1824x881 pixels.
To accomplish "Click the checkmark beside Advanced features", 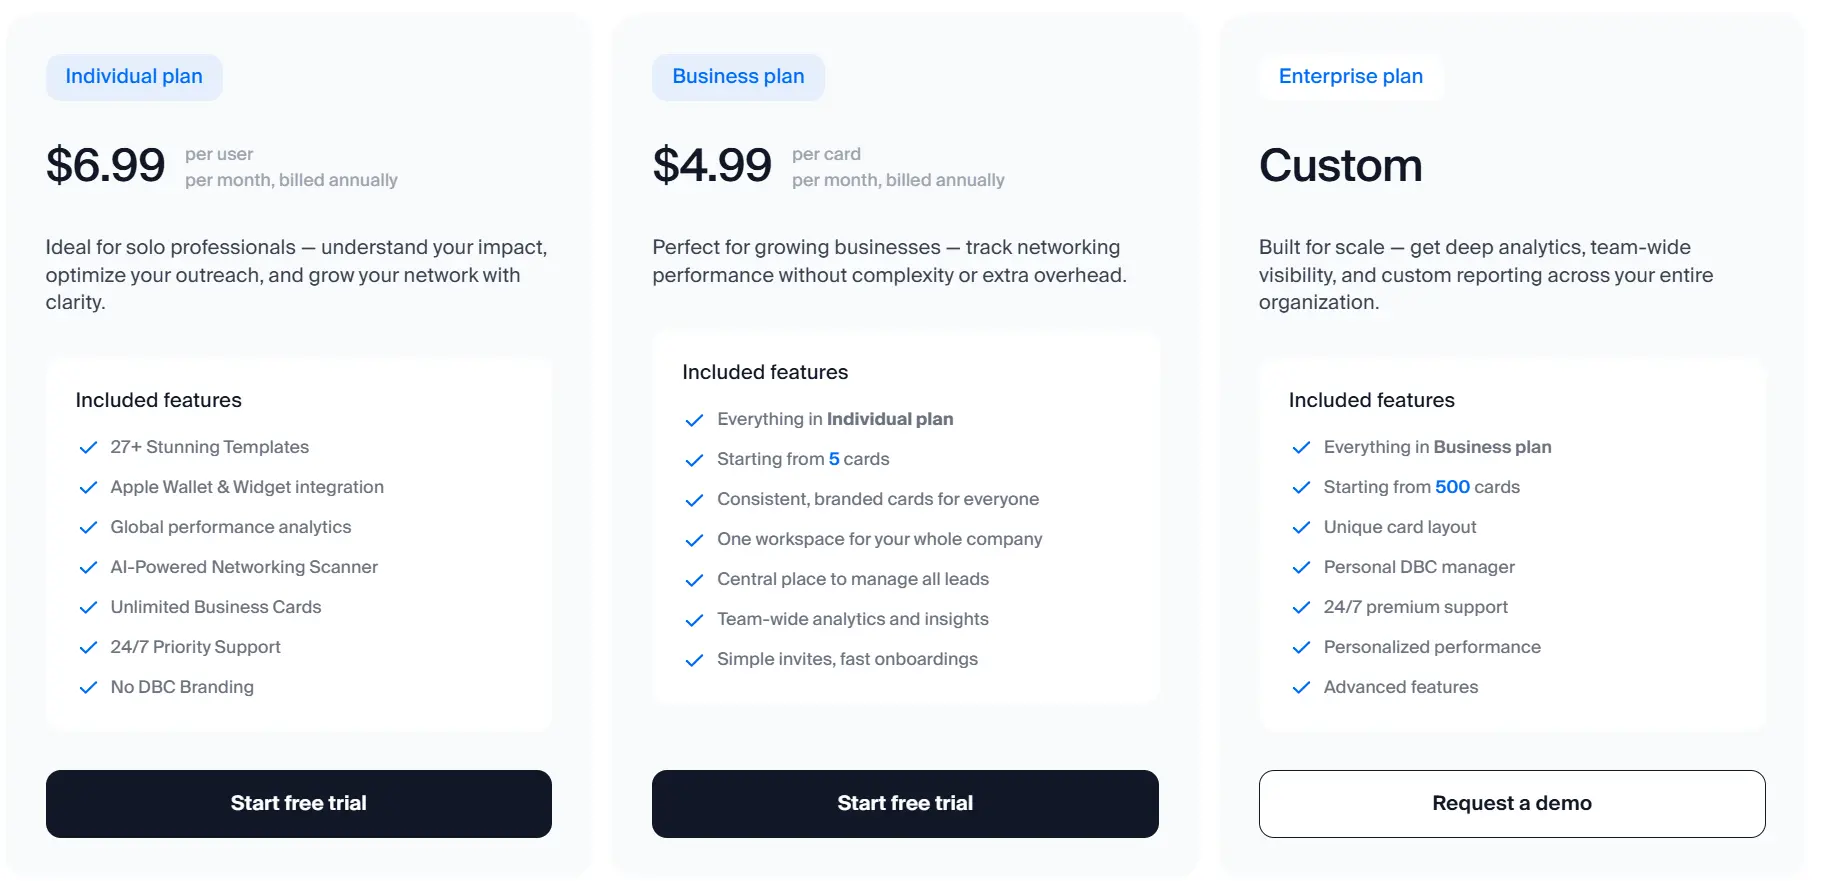I will pos(1302,687).
